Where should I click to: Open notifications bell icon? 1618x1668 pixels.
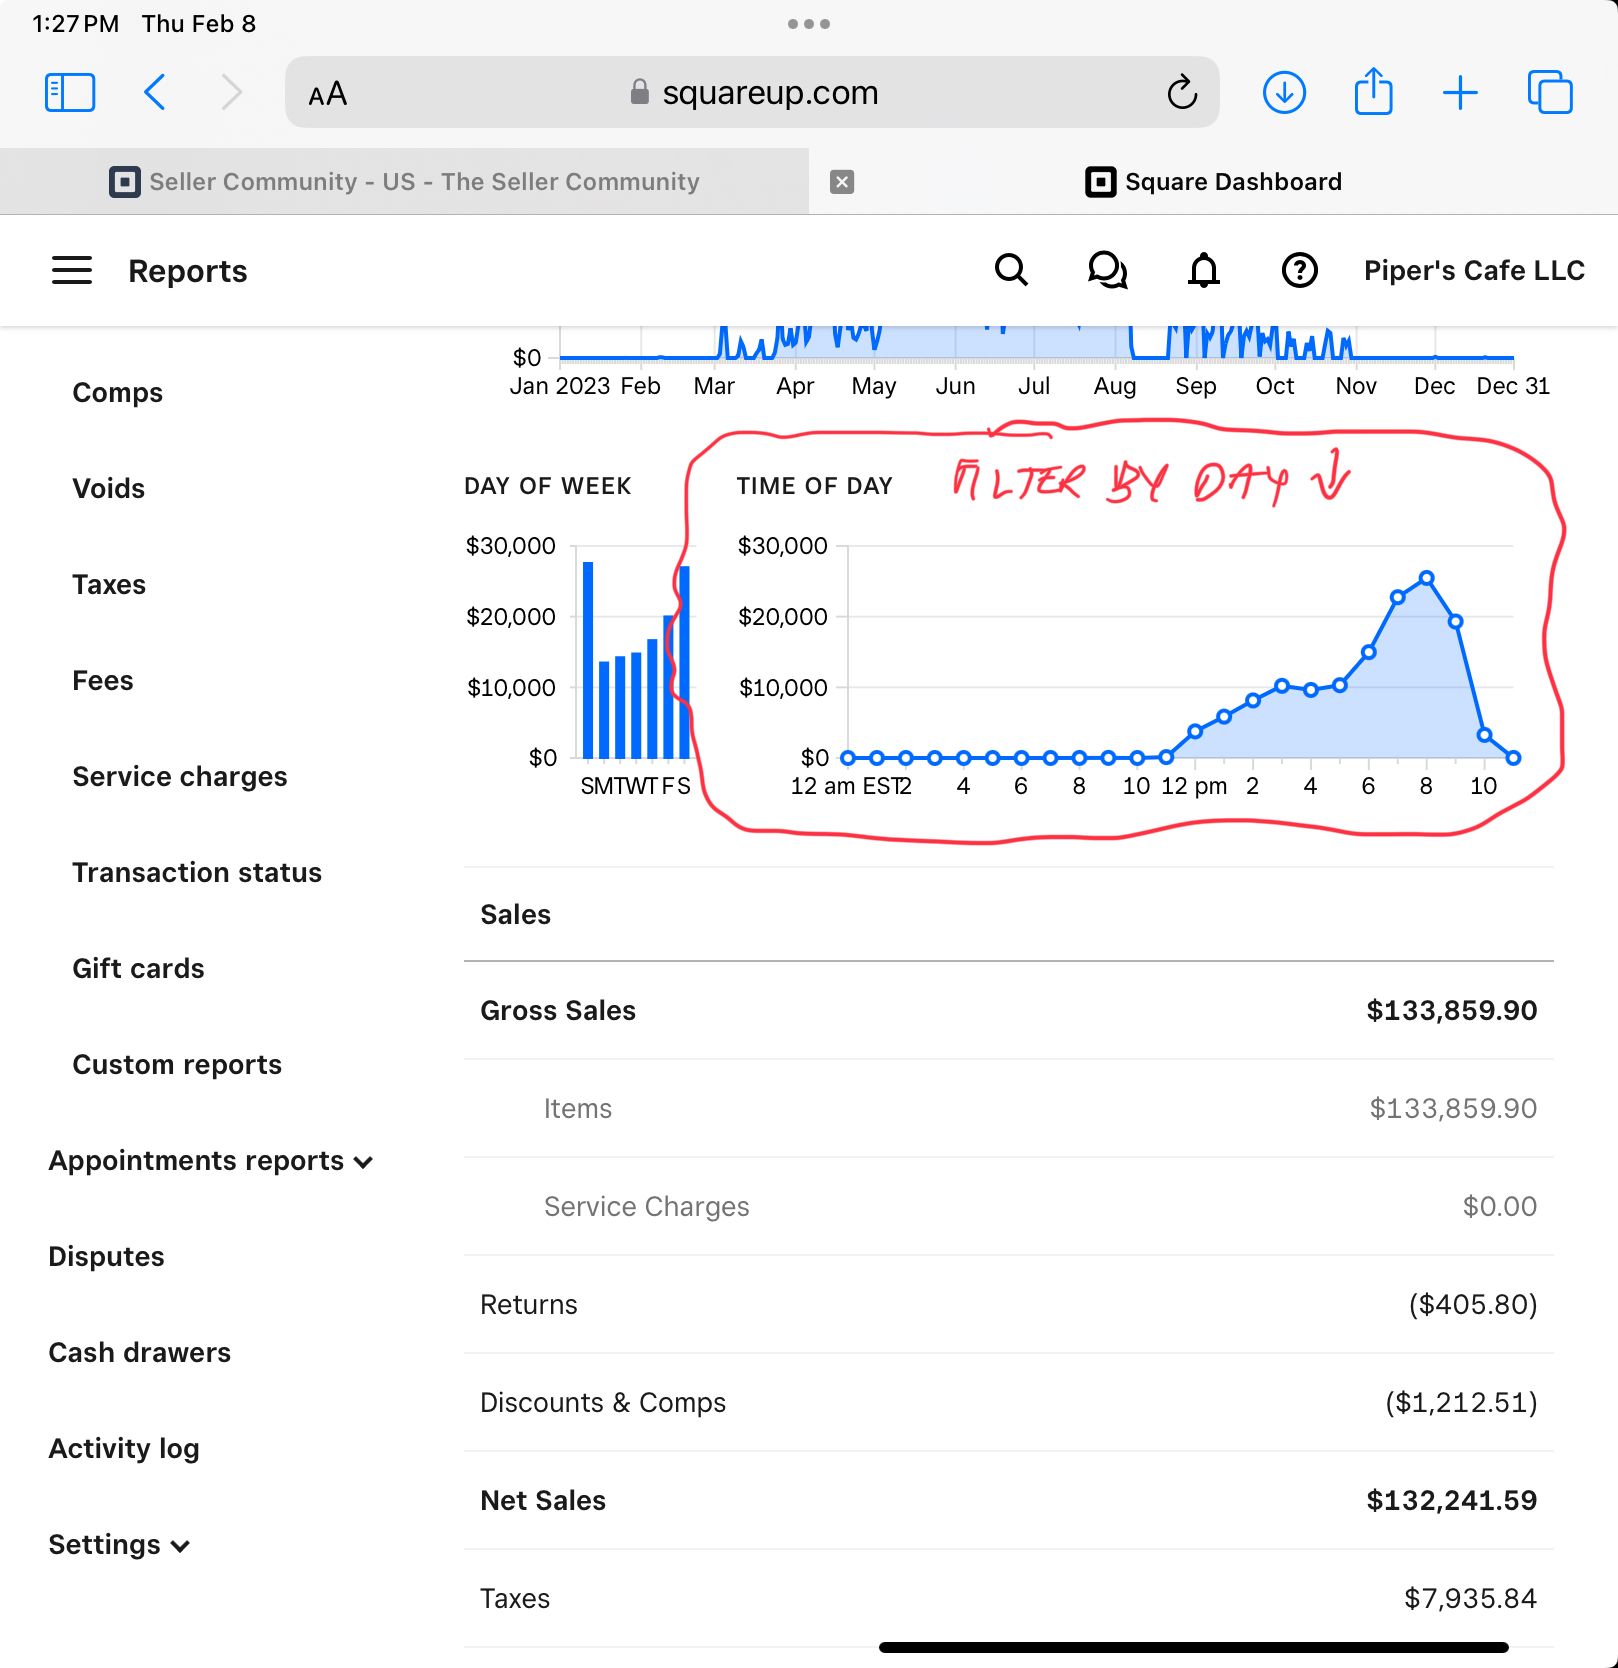[1203, 270]
